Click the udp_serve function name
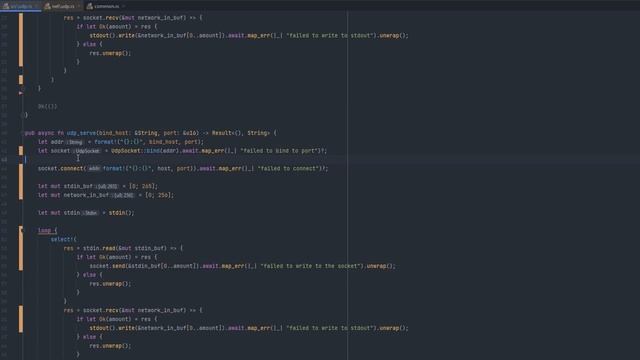 [x=81, y=133]
